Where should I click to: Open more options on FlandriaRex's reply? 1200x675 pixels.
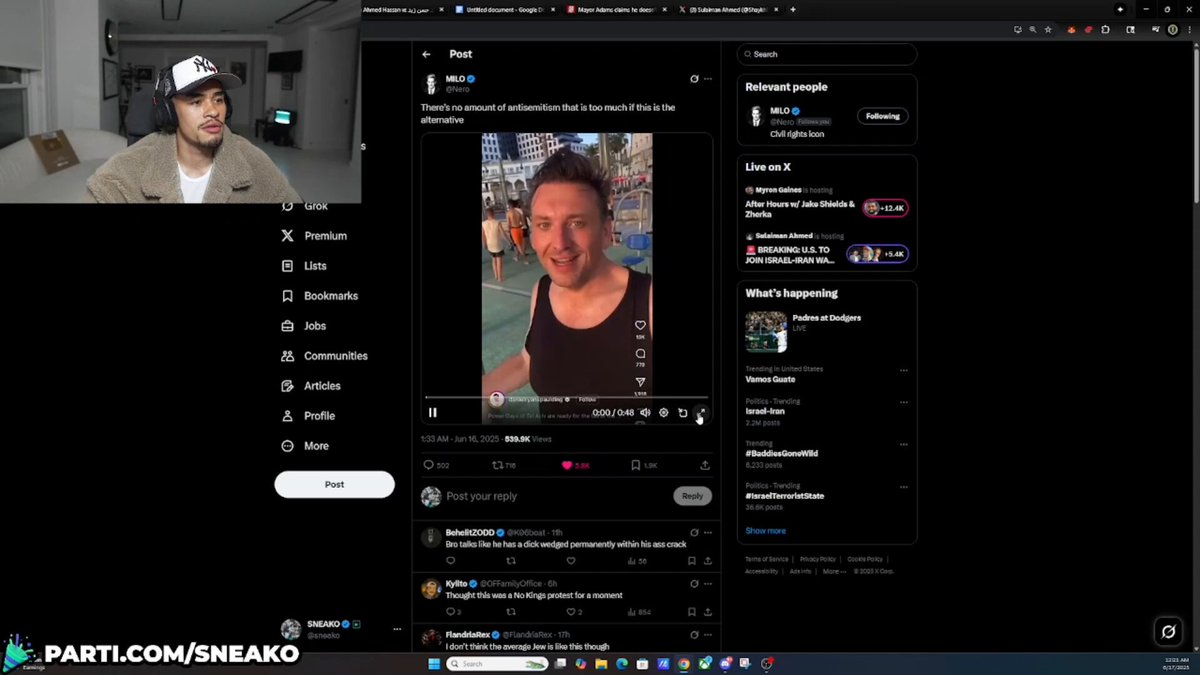[708, 634]
